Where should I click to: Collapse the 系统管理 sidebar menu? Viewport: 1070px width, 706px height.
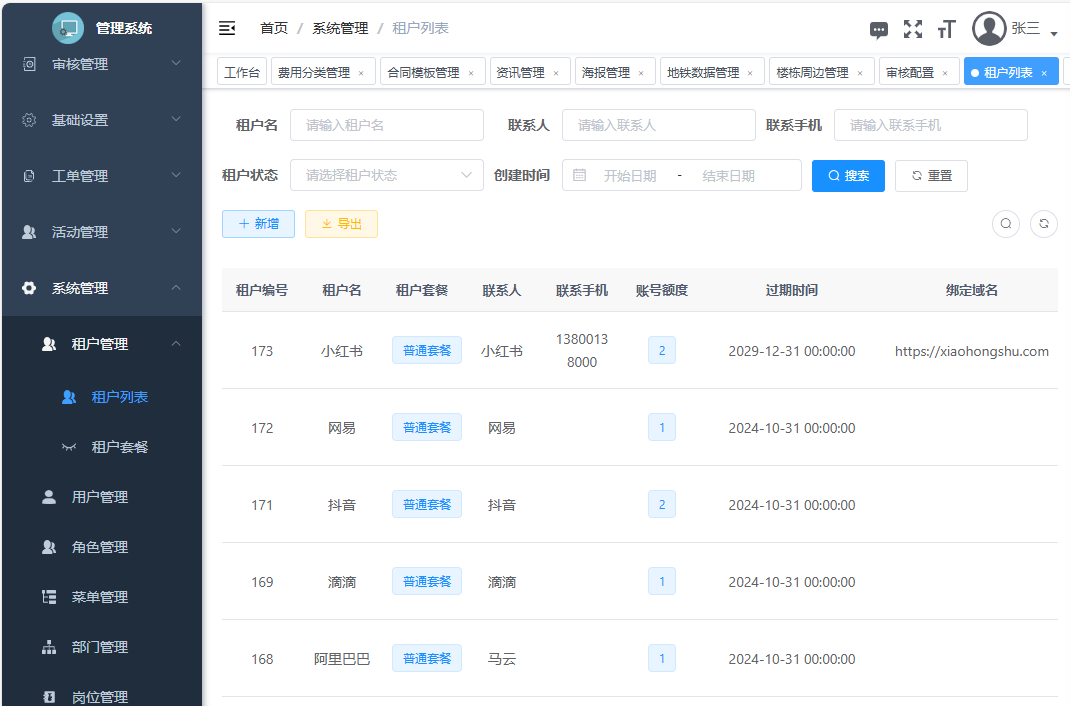pos(101,288)
